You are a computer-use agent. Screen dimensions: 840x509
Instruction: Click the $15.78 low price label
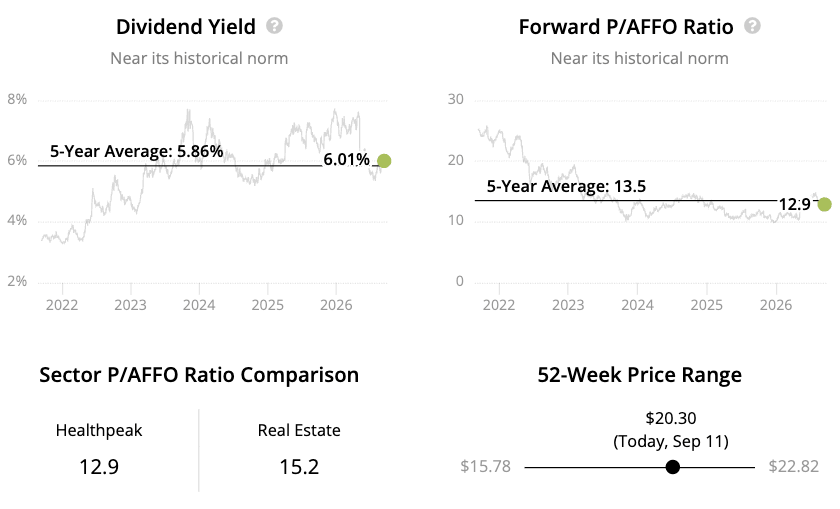click(x=486, y=466)
